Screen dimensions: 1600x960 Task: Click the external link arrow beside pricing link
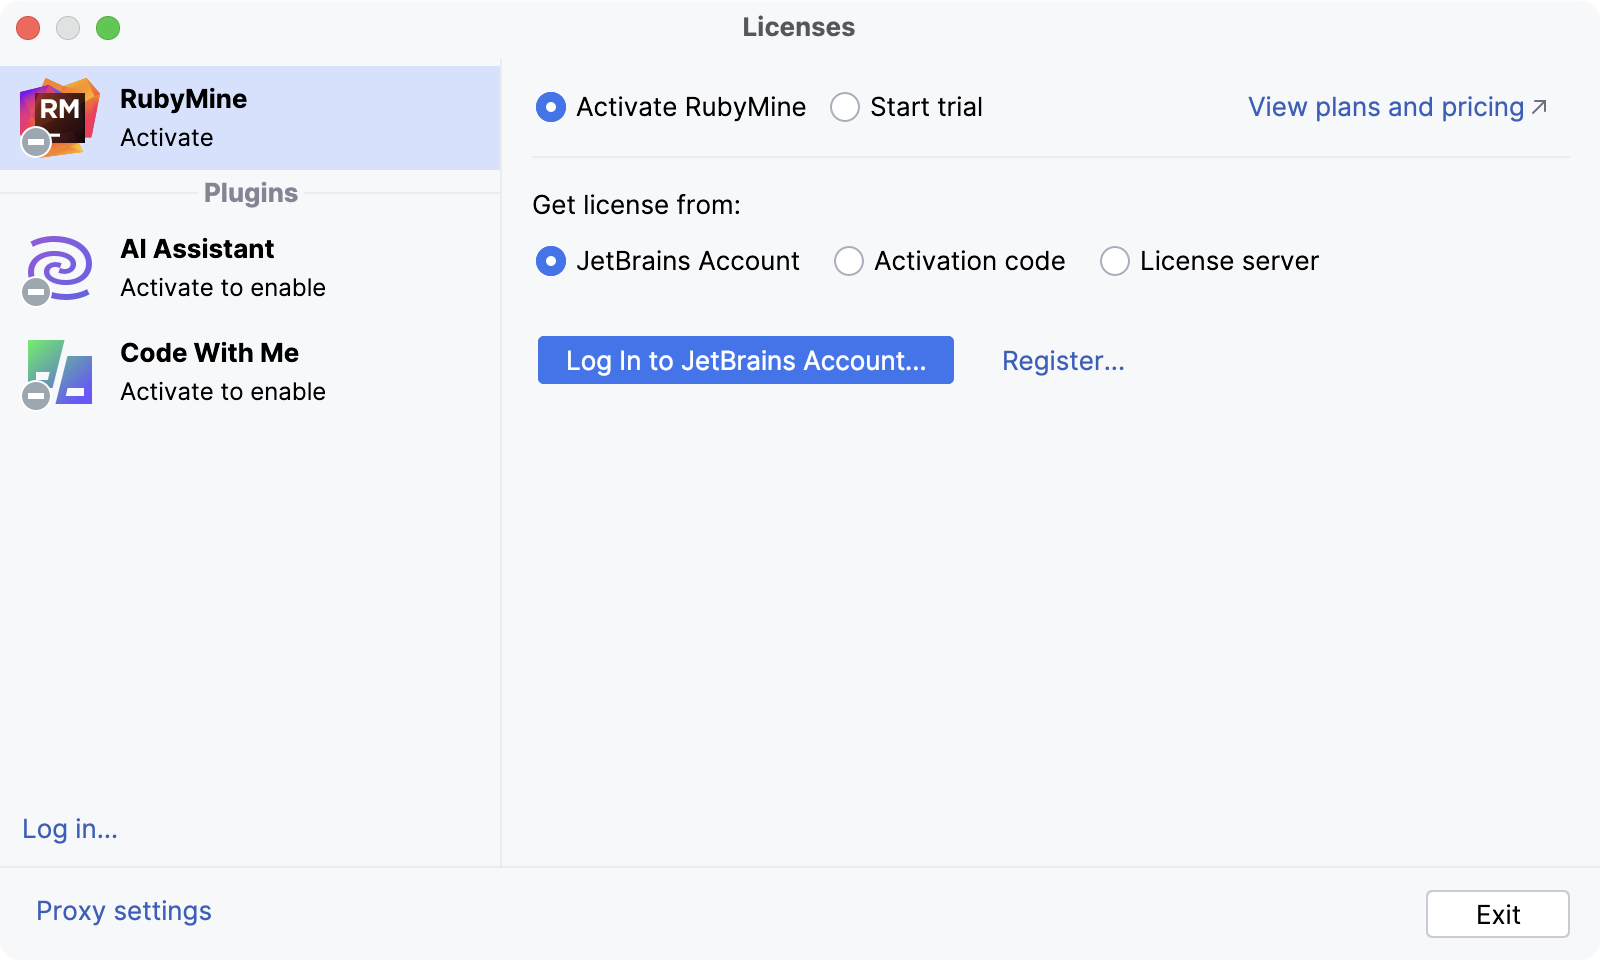[x=1540, y=104]
